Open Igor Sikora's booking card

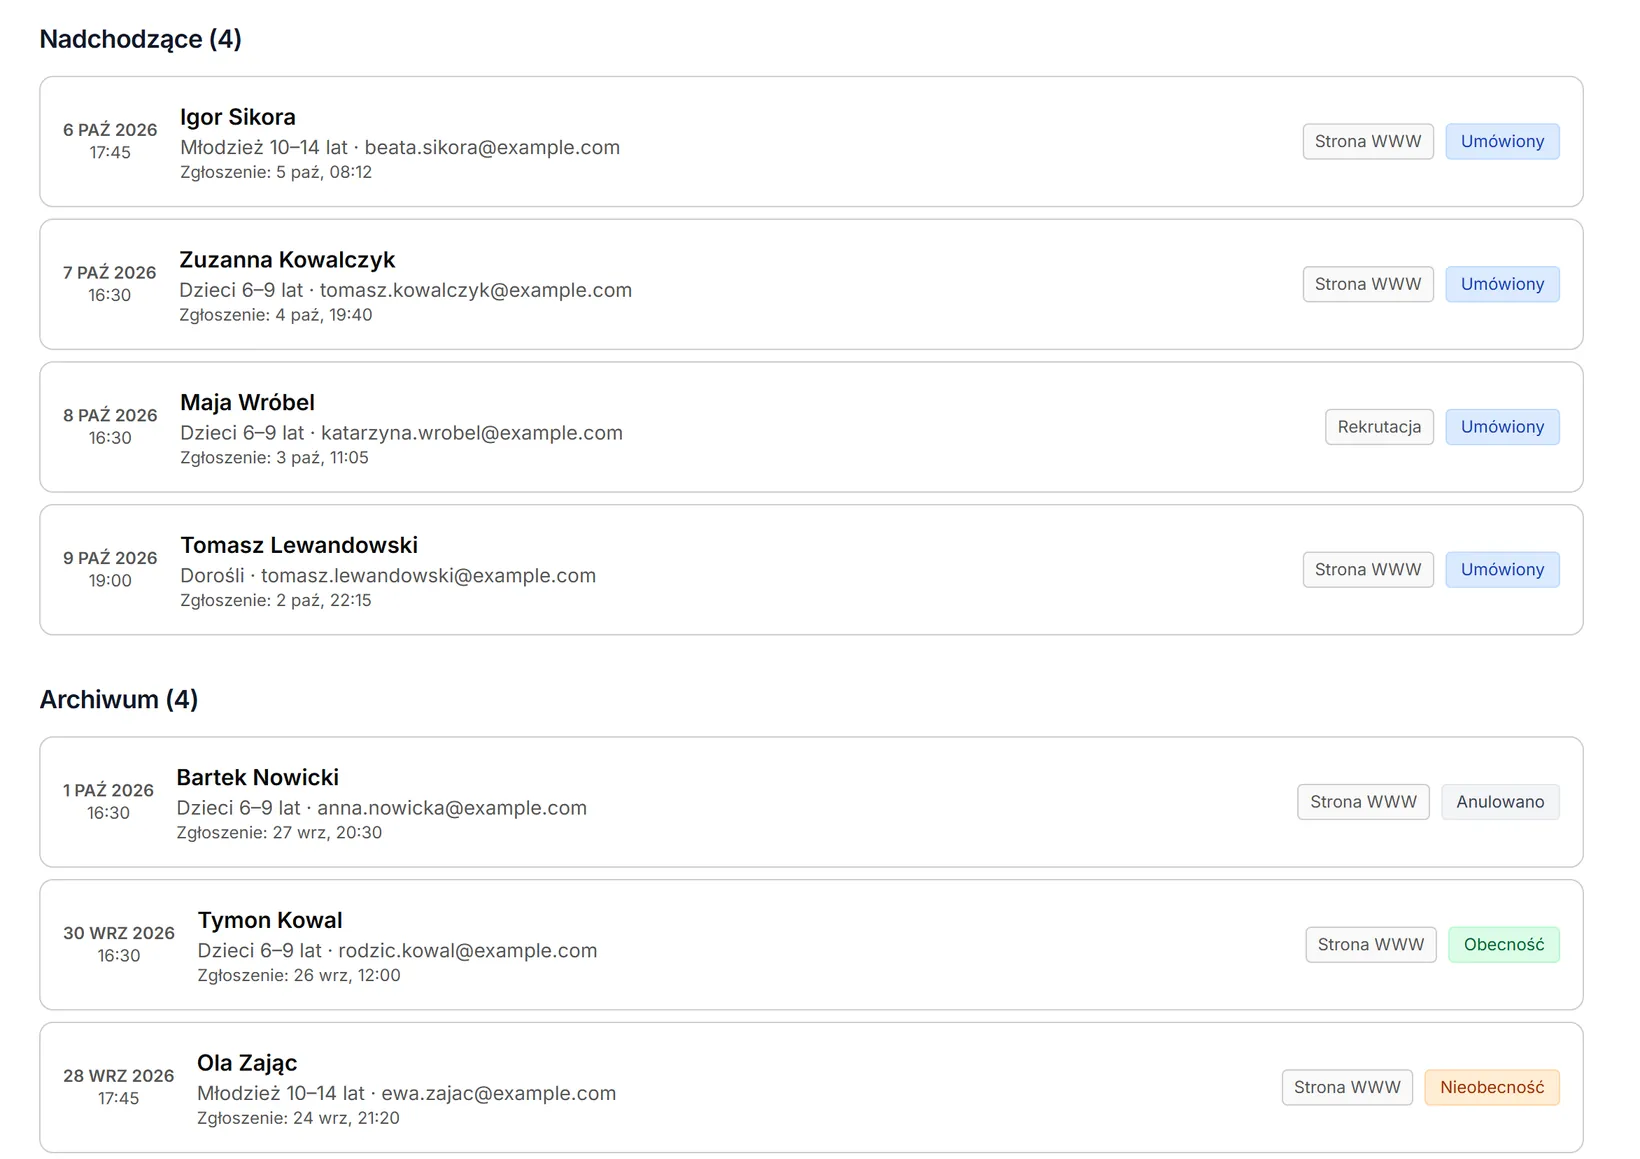coord(811,142)
